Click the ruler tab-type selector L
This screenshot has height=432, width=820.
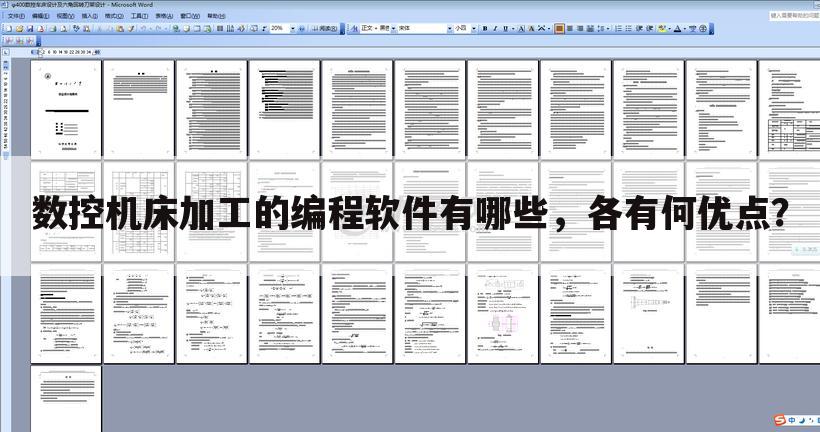click(x=6, y=52)
